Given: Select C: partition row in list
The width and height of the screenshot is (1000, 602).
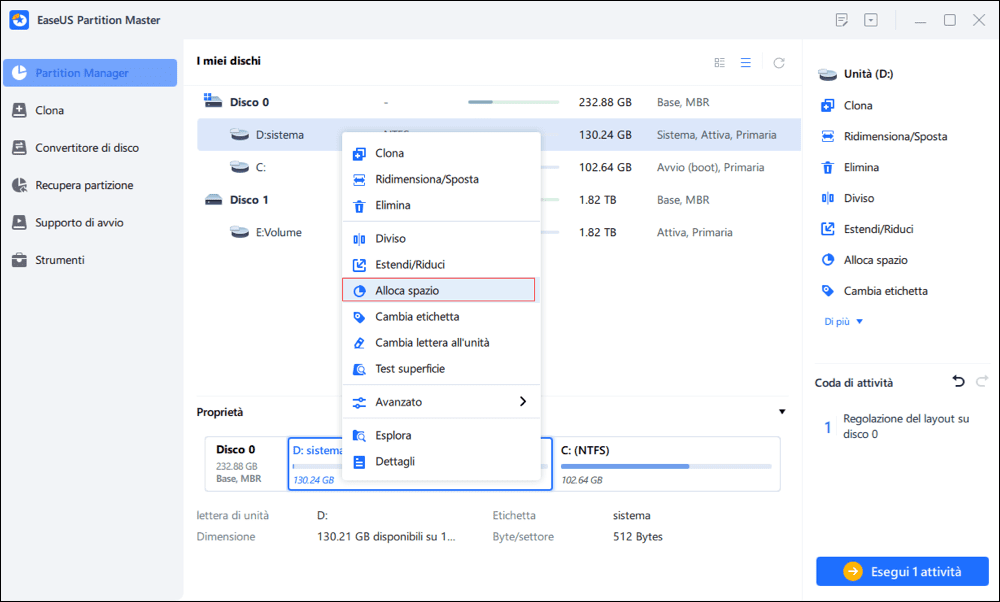Looking at the screenshot, I should coord(499,167).
